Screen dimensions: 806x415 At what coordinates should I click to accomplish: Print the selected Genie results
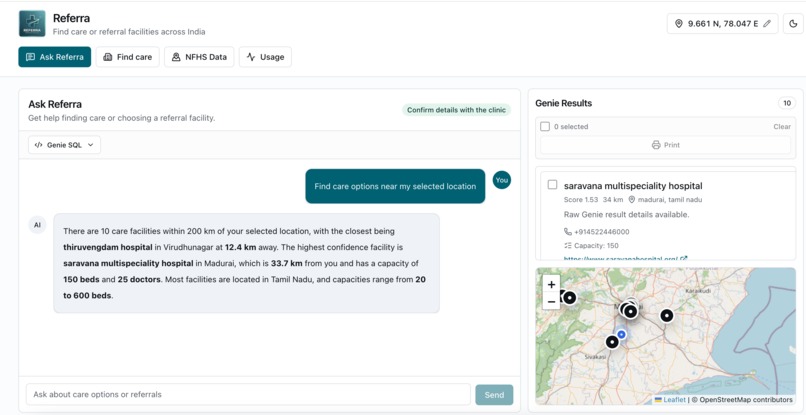click(666, 145)
